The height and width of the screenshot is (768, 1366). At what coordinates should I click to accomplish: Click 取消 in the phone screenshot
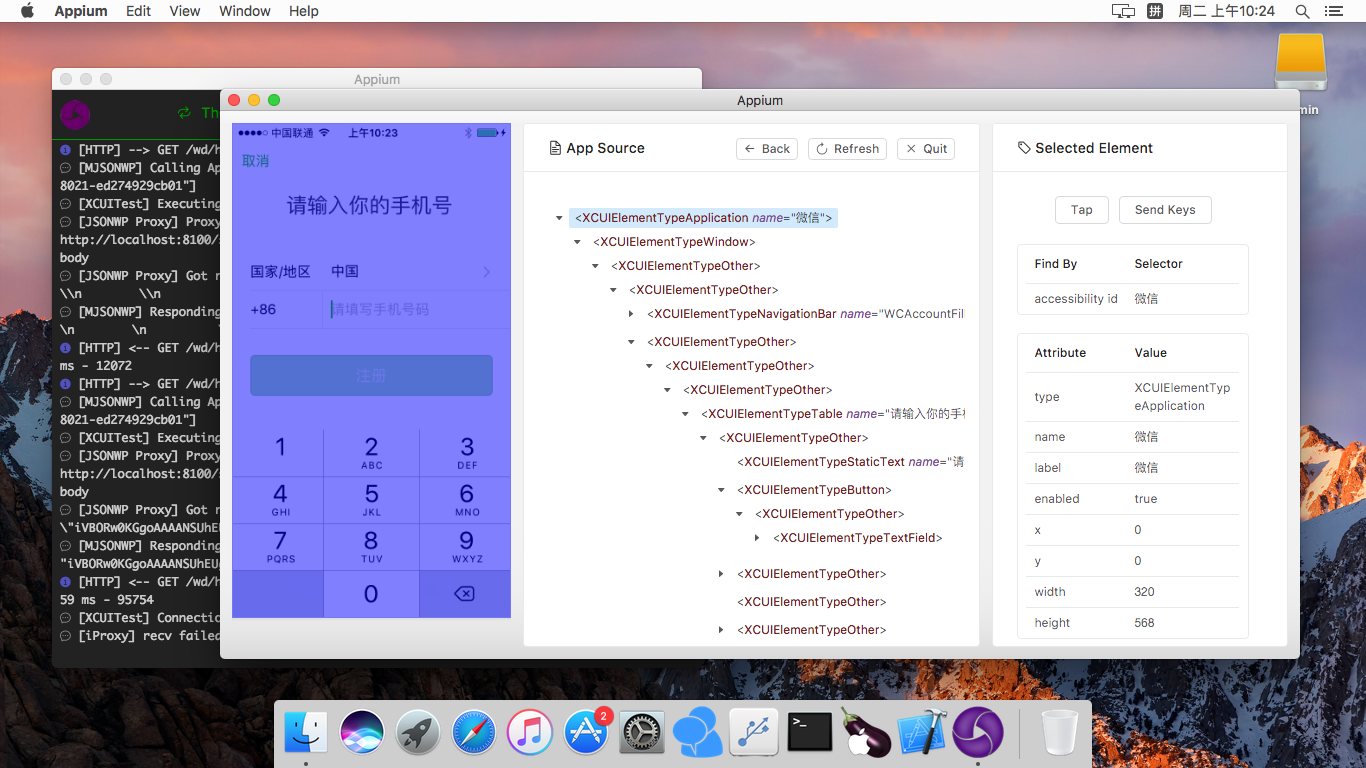point(255,161)
